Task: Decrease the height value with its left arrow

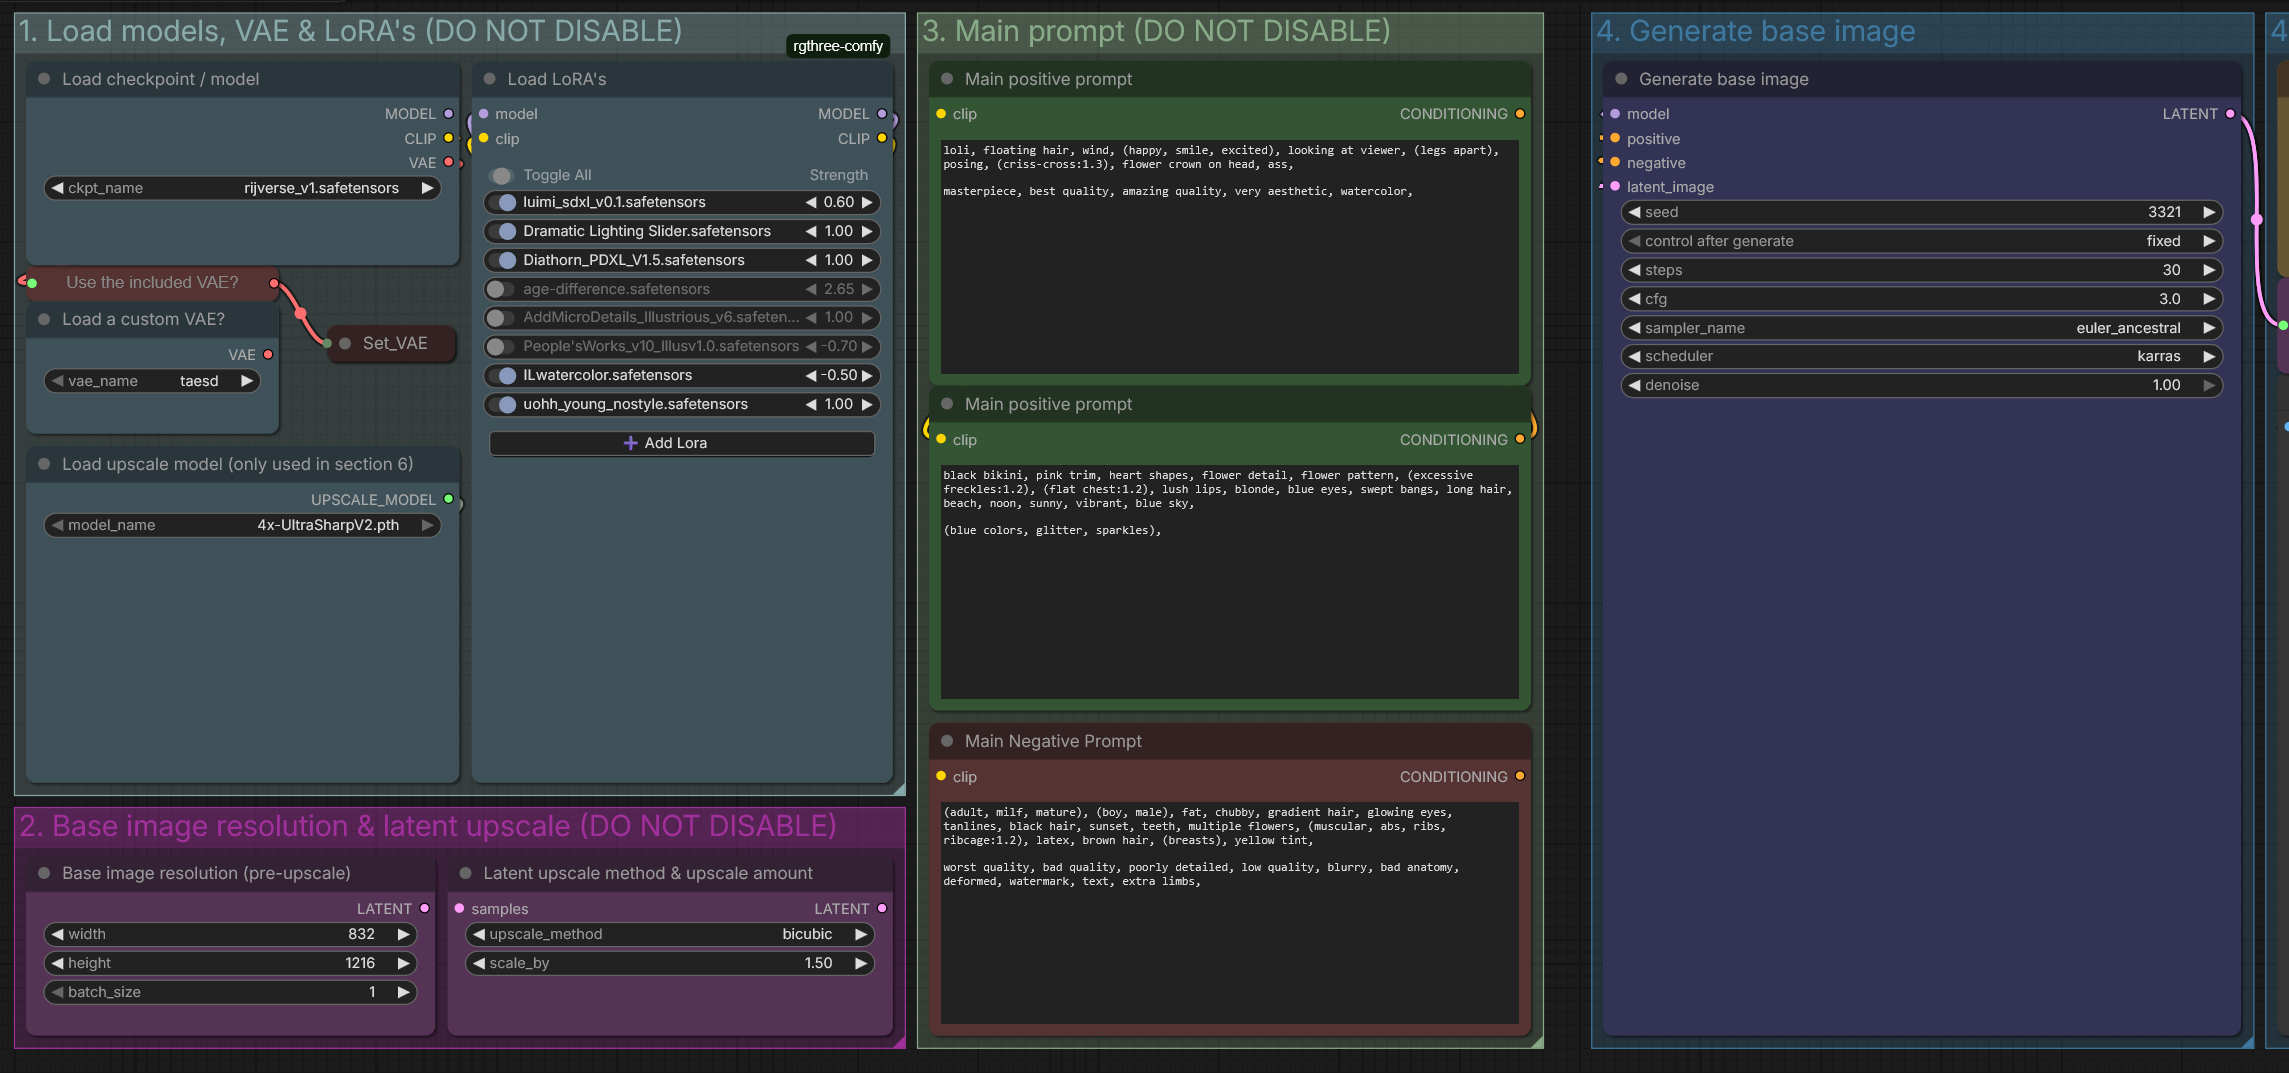Action: (x=58, y=963)
